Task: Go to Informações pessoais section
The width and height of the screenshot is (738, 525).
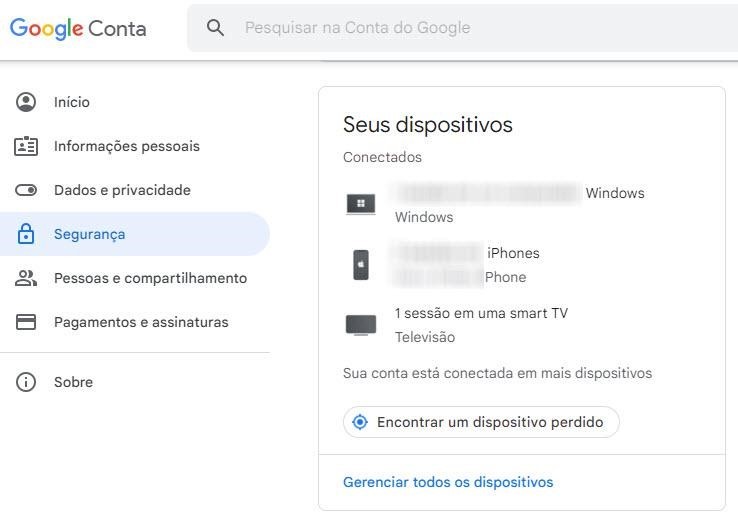Action: (x=127, y=146)
